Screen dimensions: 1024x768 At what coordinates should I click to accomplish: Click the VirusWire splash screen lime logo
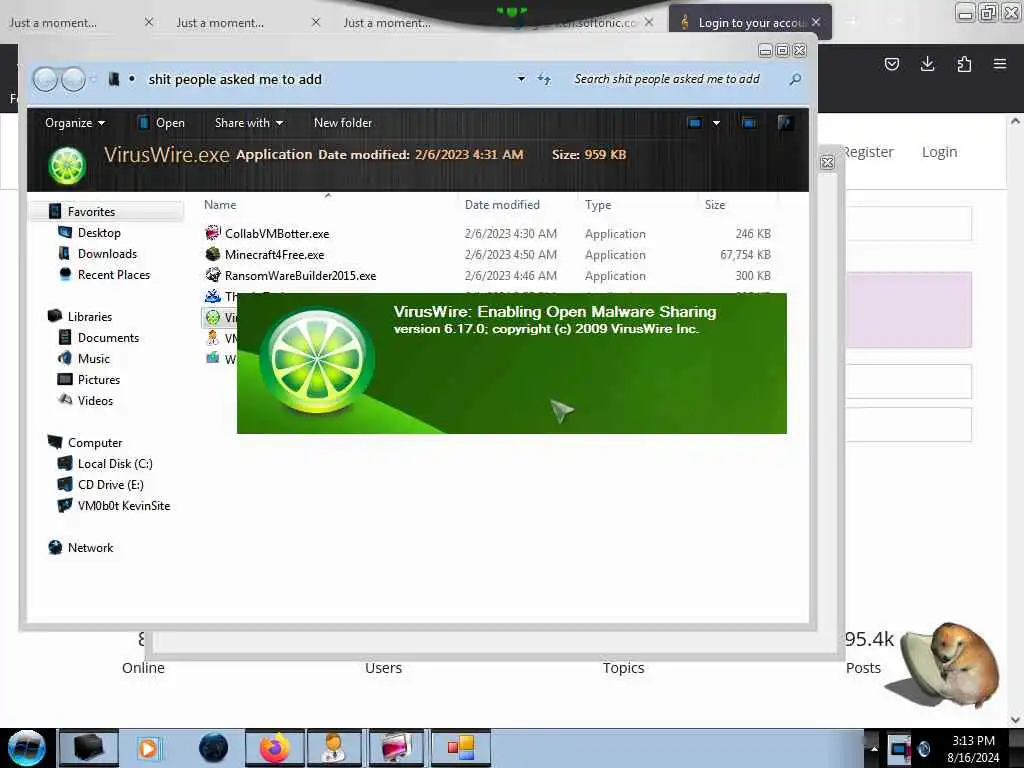click(x=317, y=361)
